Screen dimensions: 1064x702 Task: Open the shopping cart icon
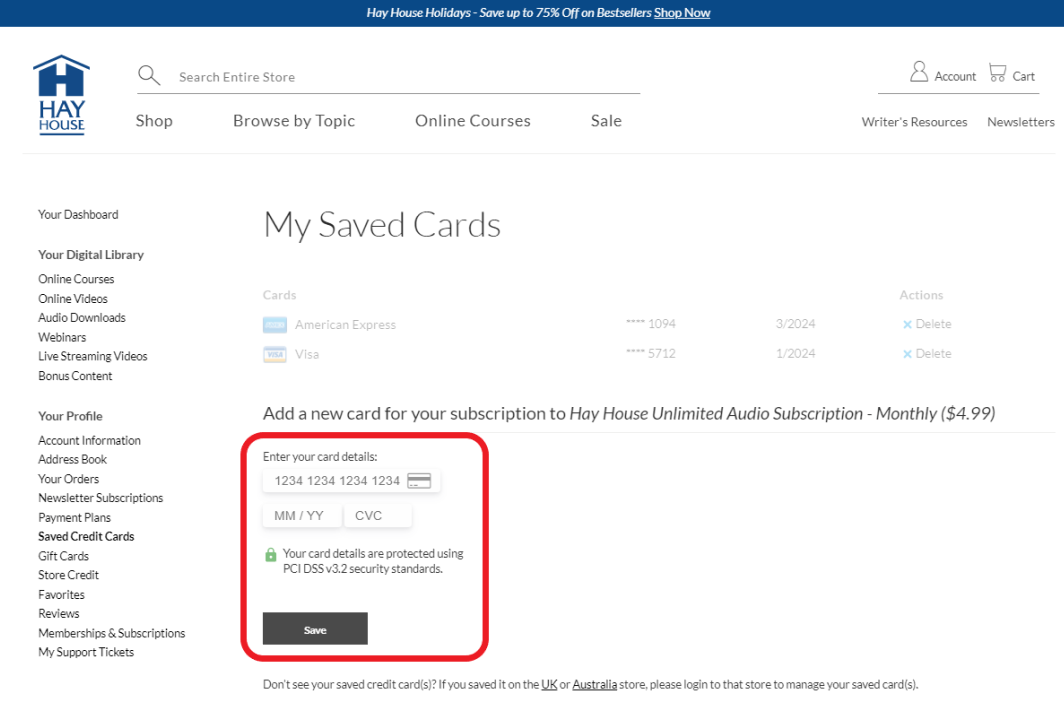[997, 73]
